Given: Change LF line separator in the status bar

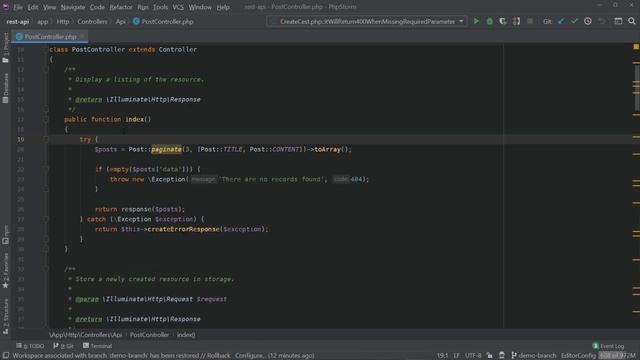Looking at the screenshot, I should pyautogui.click(x=456, y=356).
